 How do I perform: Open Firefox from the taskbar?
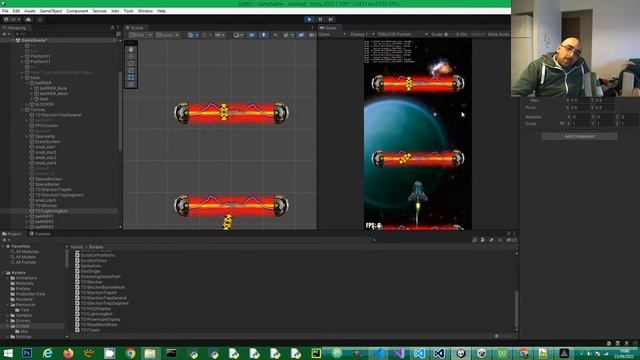tap(68, 353)
